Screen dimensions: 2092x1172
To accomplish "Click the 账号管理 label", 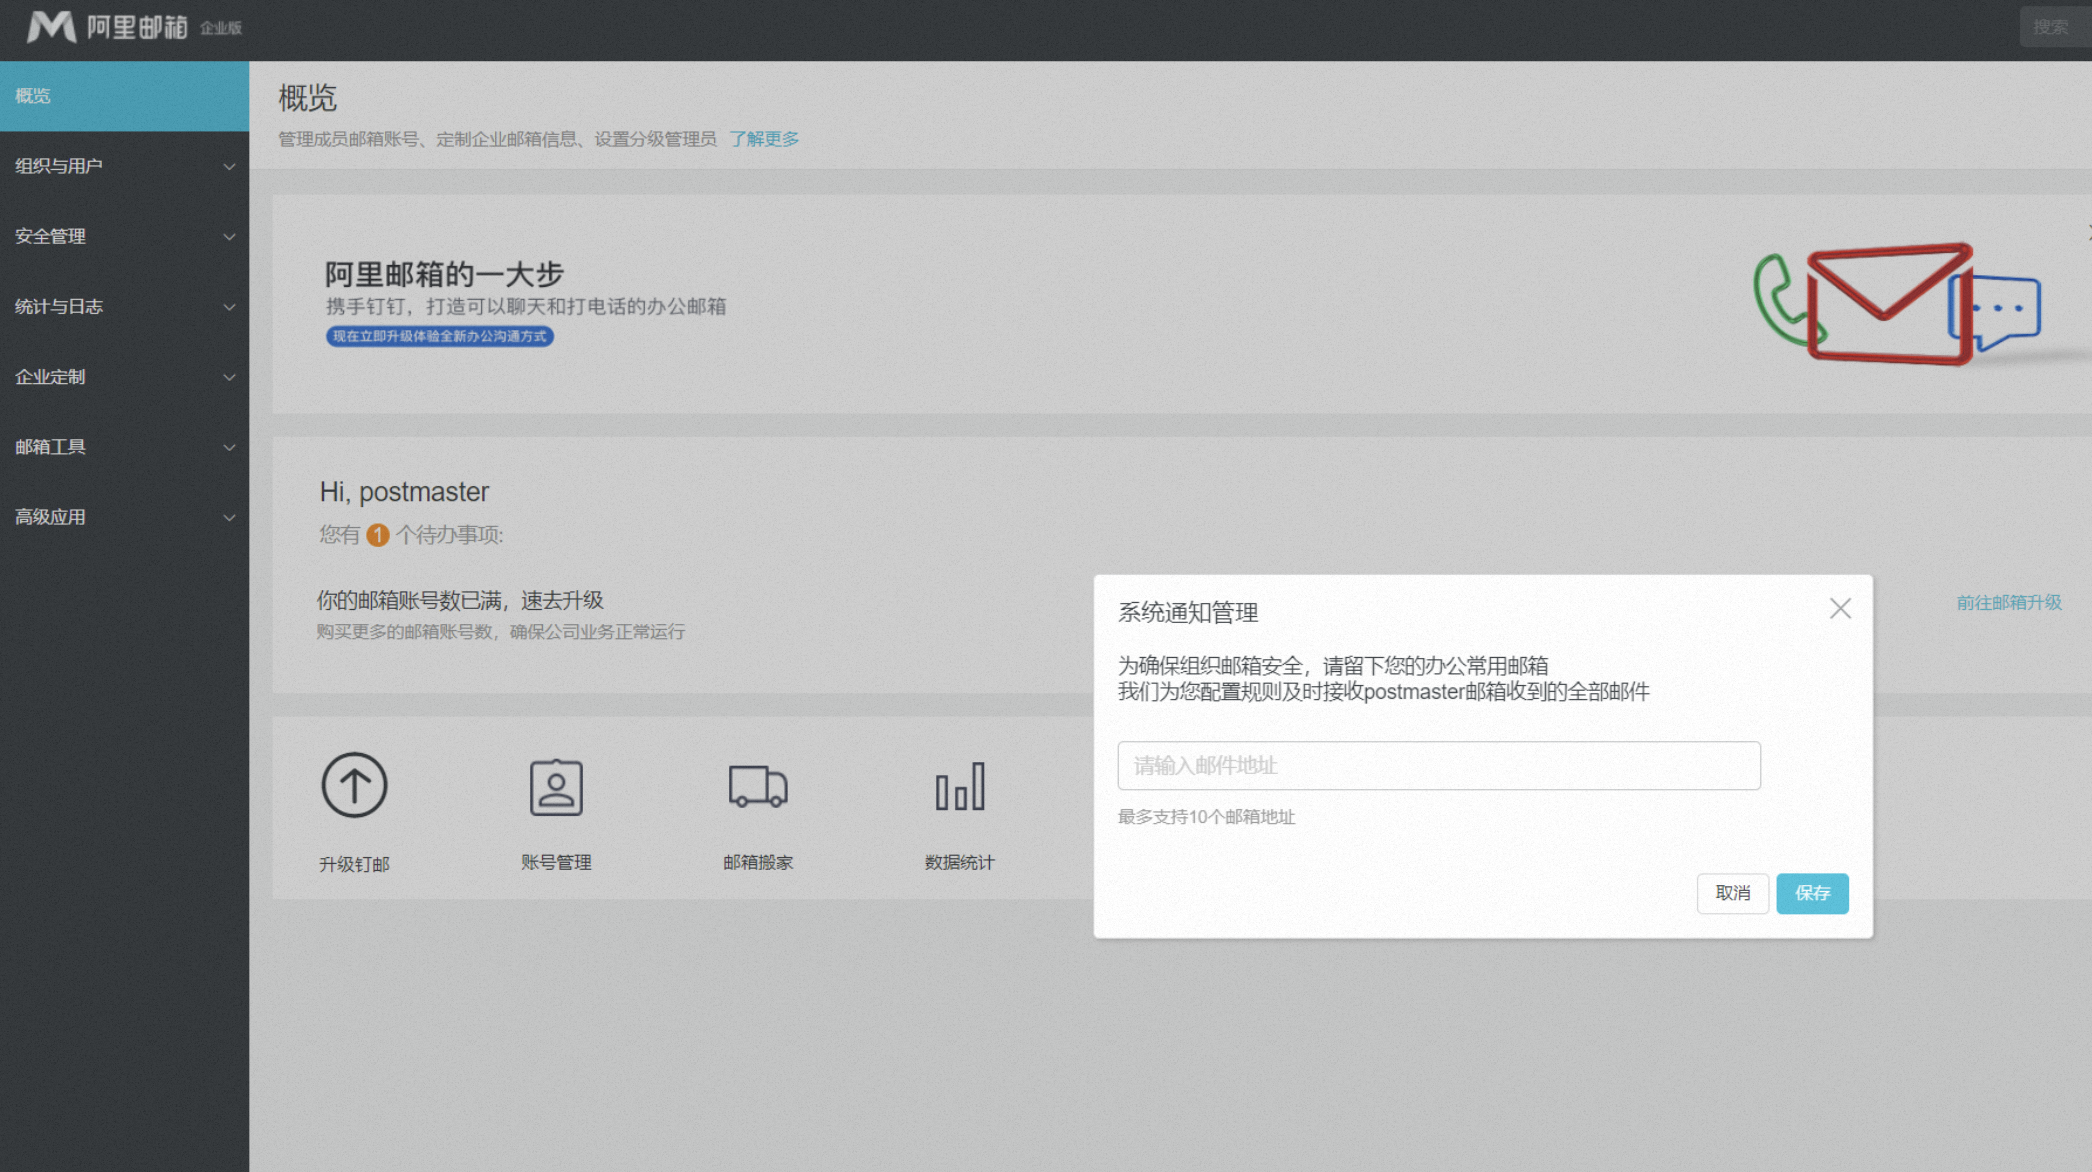I will click(556, 862).
